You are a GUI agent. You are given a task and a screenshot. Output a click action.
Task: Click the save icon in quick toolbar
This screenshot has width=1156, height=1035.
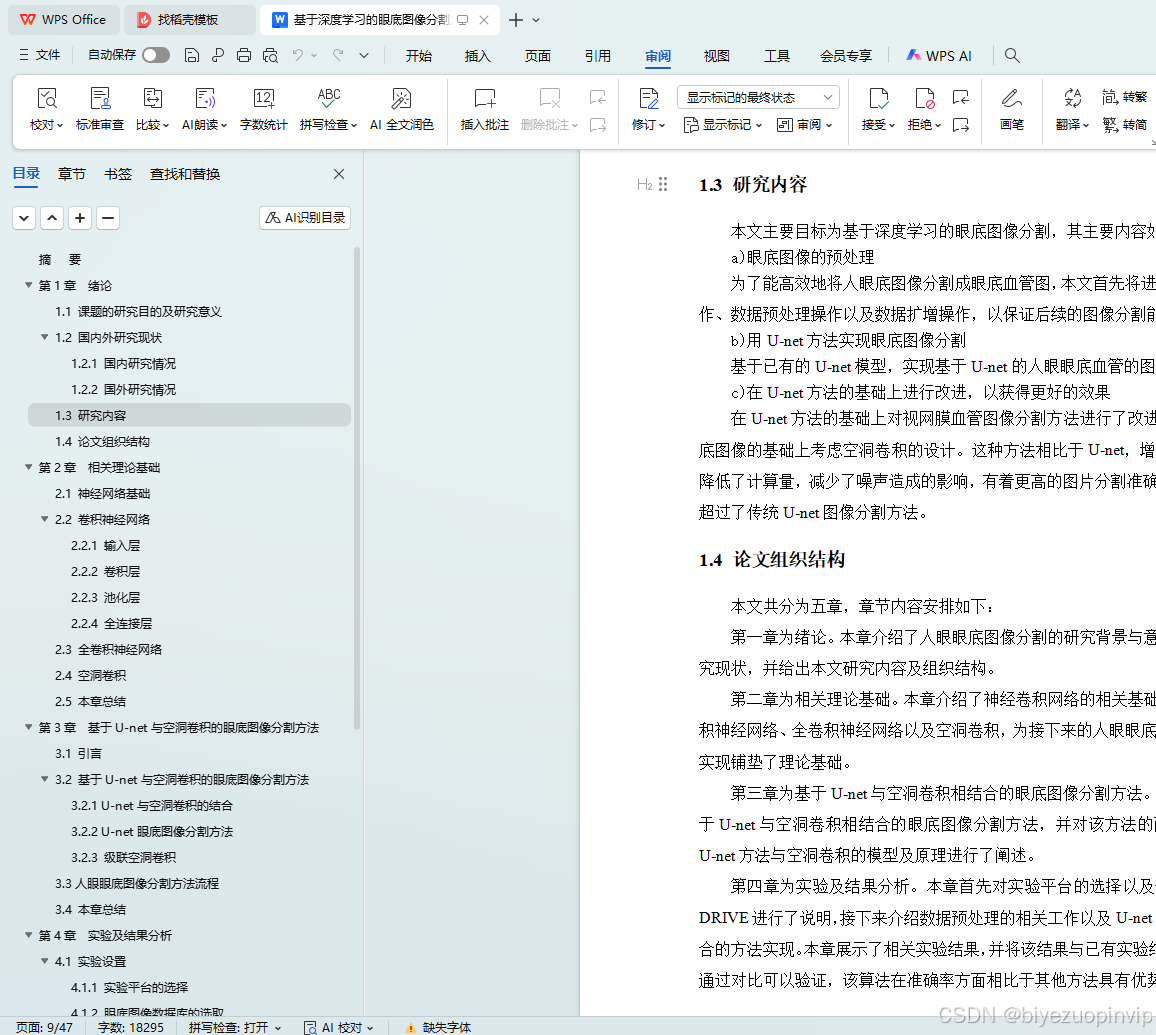[192, 55]
